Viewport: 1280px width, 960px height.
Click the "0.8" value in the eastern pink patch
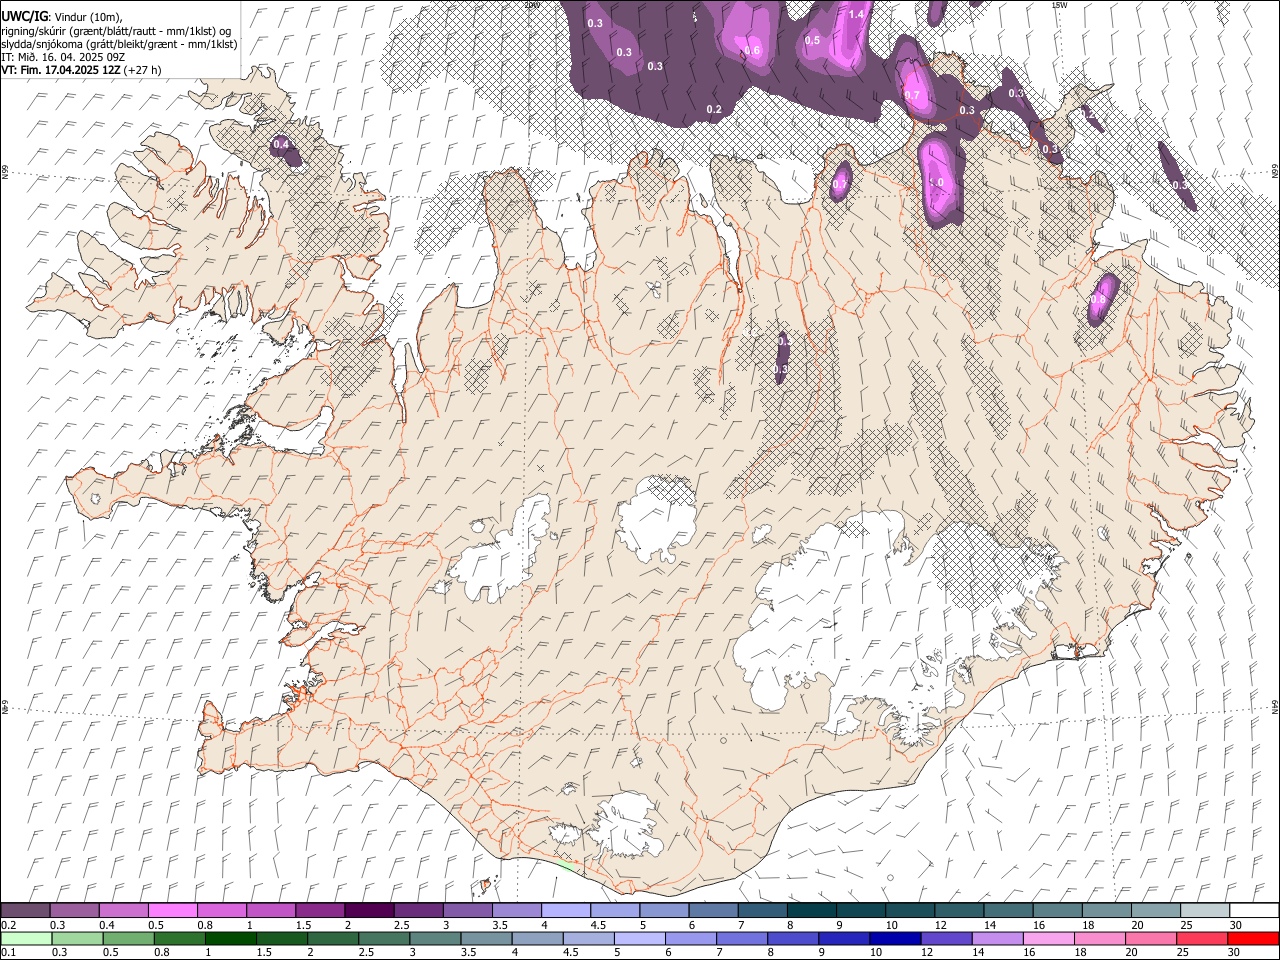[x=1098, y=299]
